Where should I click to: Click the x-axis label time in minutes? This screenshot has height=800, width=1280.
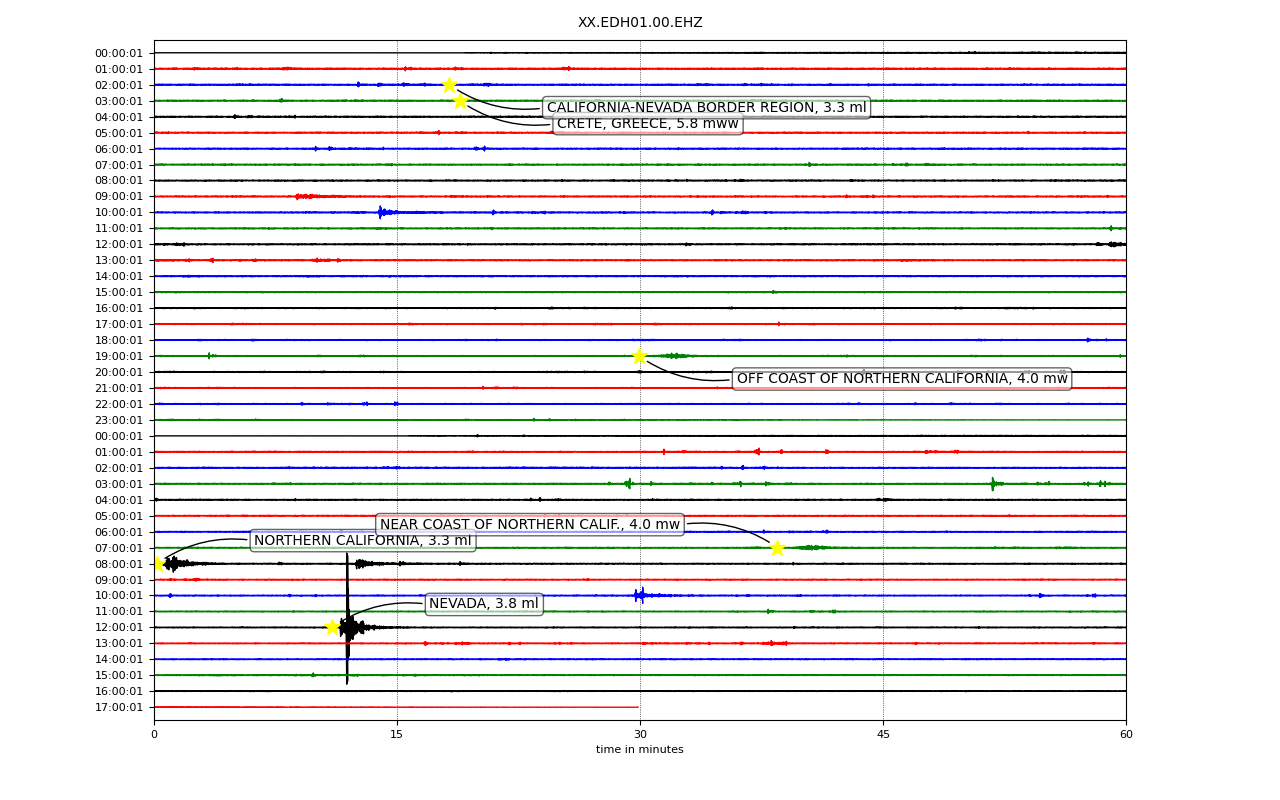(x=640, y=750)
